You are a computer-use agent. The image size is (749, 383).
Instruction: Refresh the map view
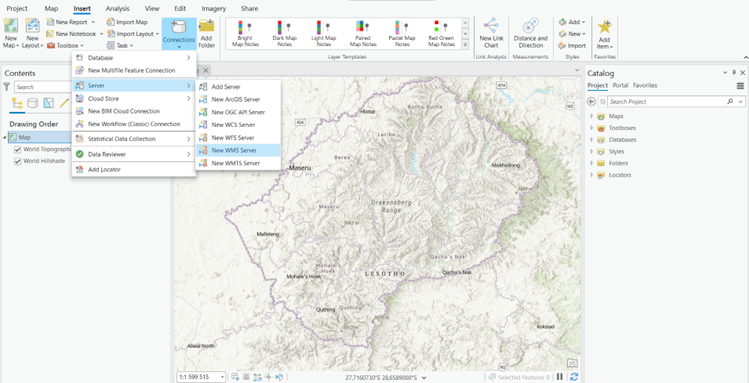(x=574, y=377)
